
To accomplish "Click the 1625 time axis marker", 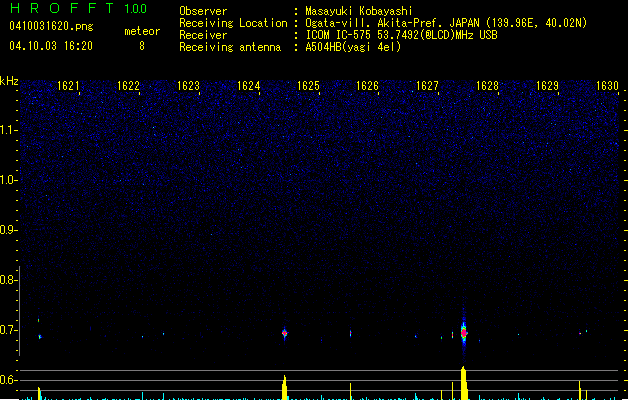I will 308,86.
